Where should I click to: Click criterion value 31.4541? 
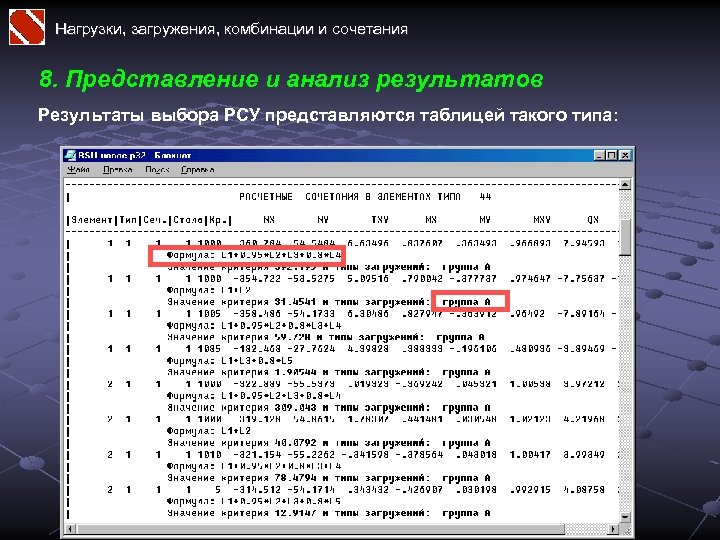[x=295, y=302]
